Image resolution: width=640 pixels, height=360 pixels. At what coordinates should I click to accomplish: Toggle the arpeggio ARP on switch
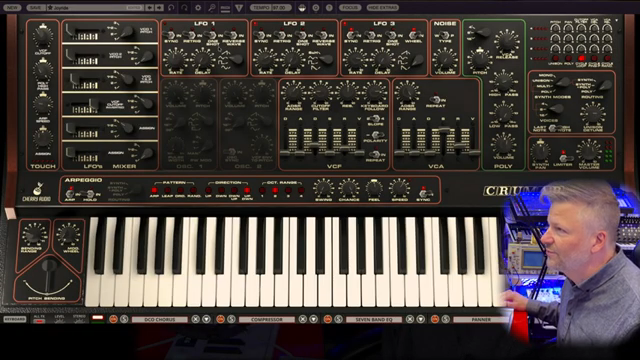(x=70, y=193)
